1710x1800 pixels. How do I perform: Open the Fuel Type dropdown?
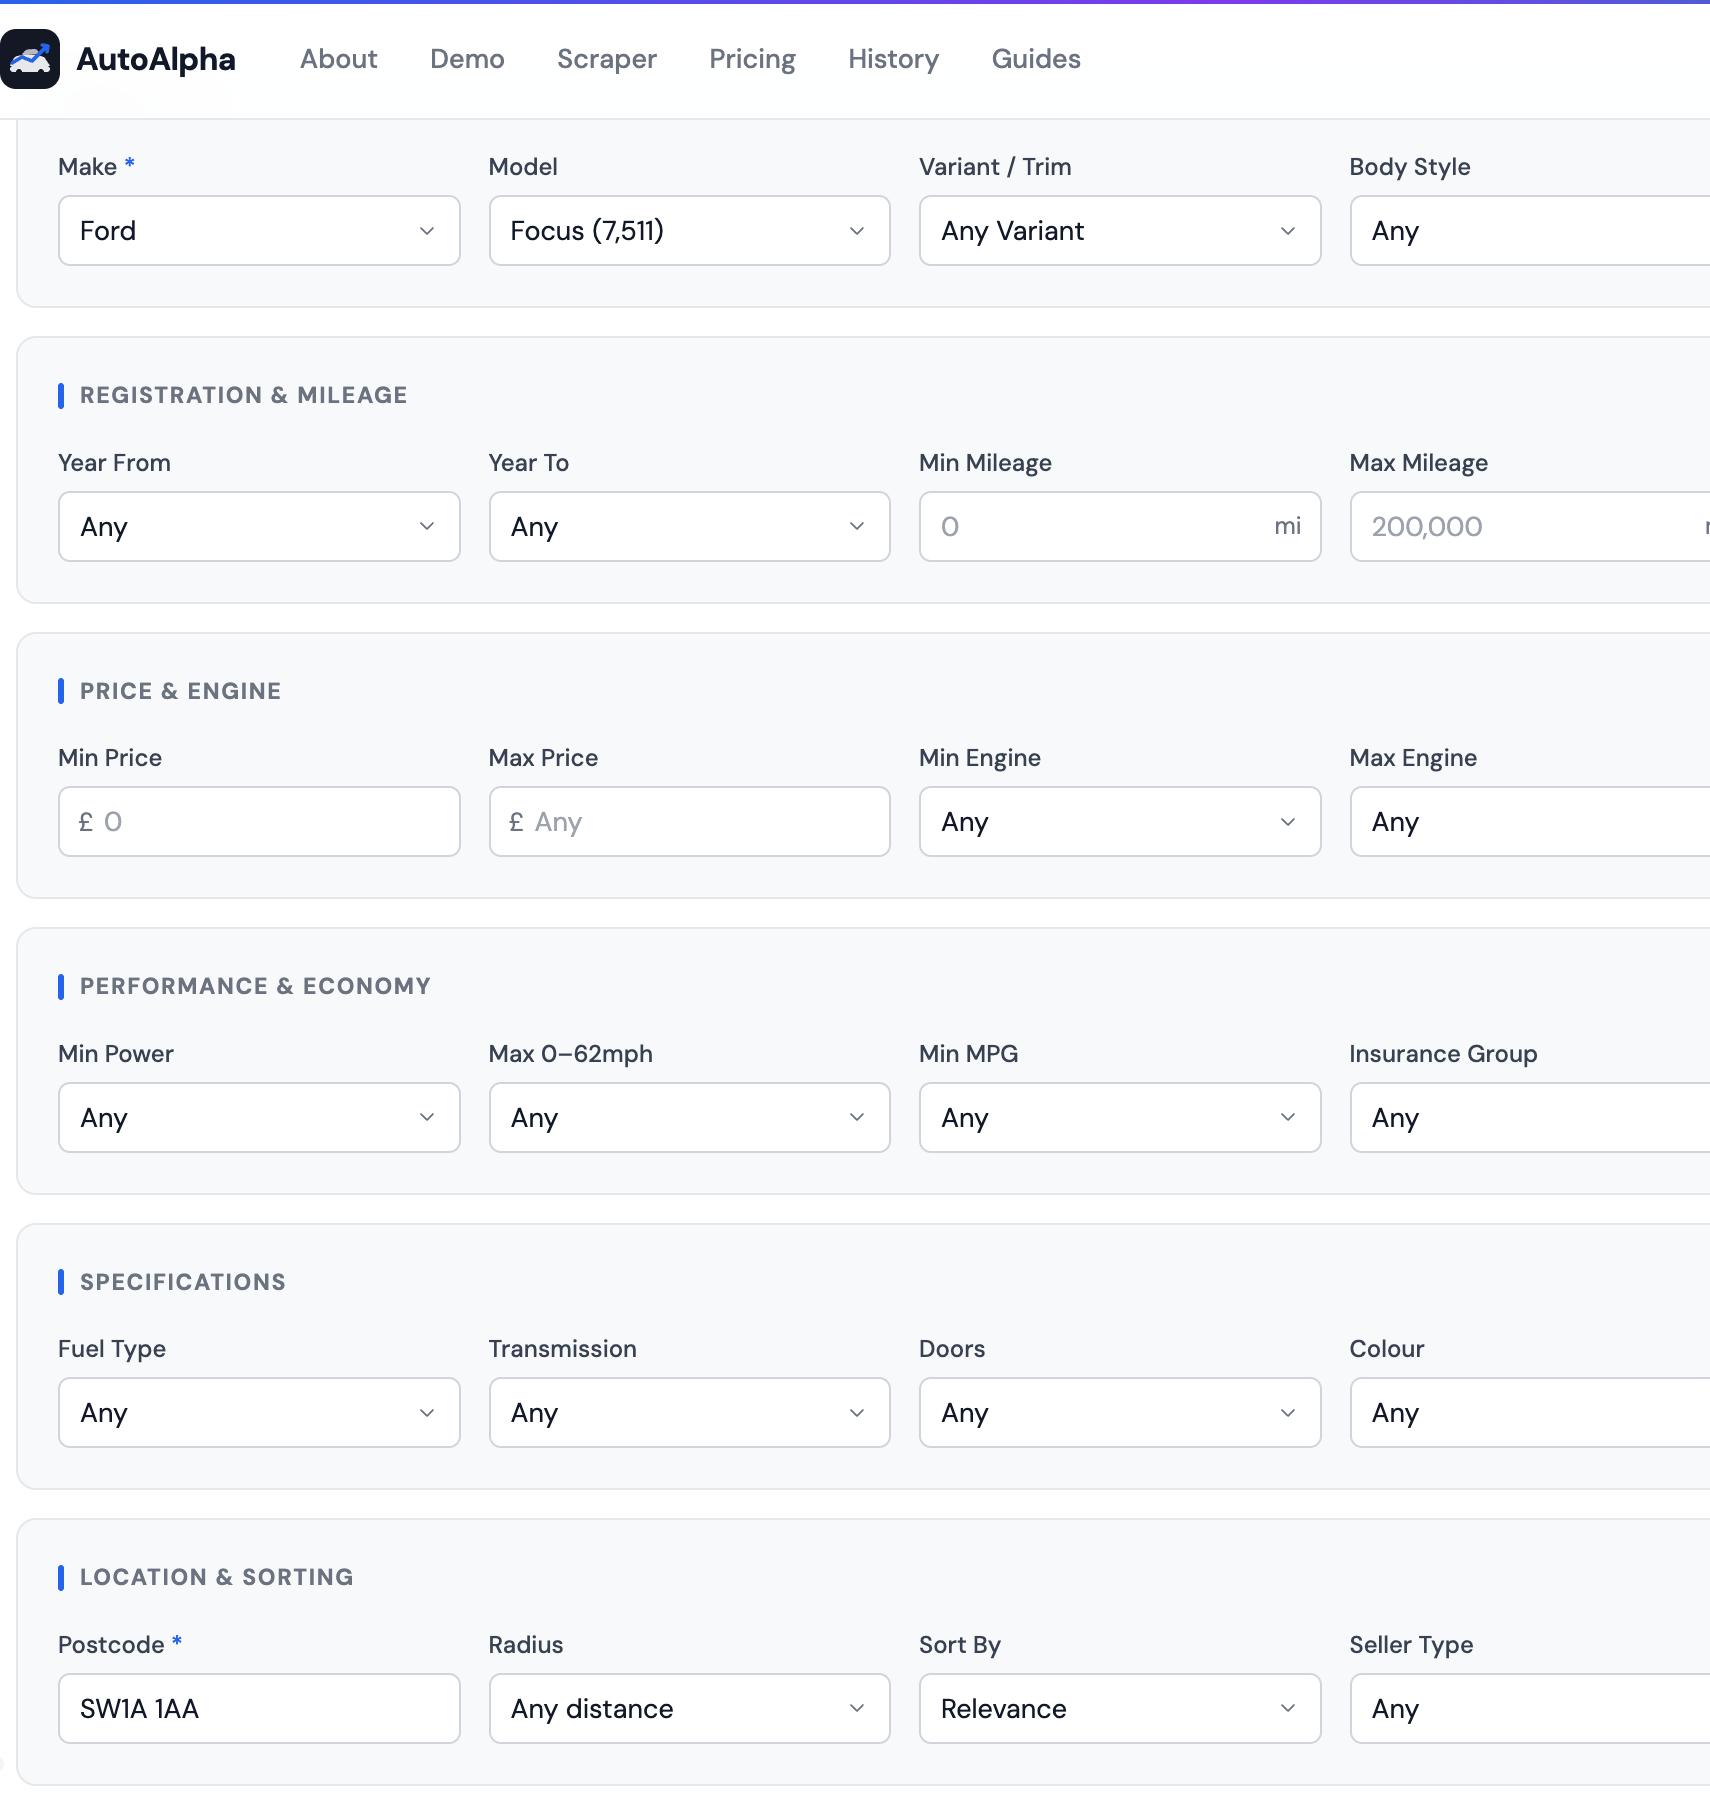pyautogui.click(x=258, y=1412)
